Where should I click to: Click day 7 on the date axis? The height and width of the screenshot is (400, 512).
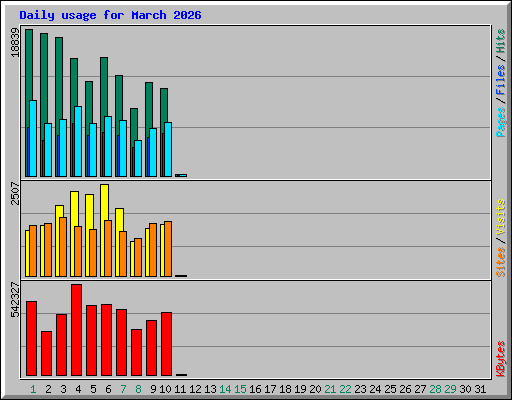pos(123,389)
